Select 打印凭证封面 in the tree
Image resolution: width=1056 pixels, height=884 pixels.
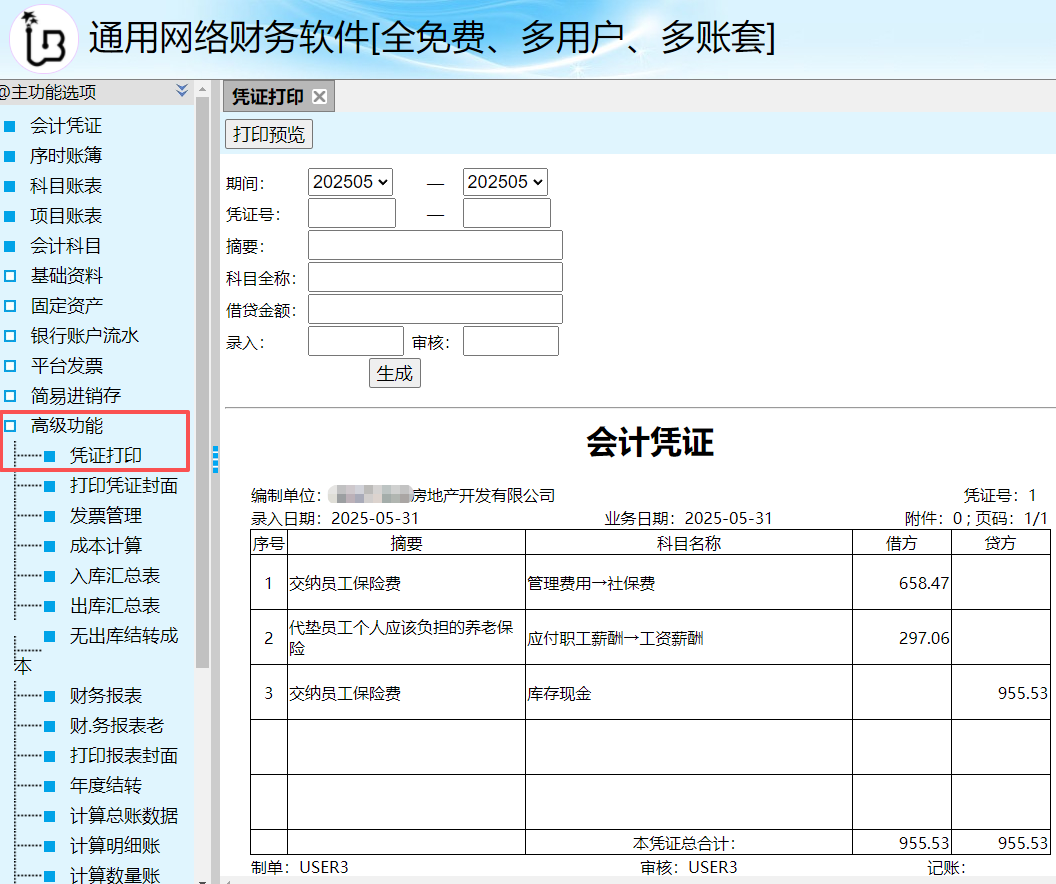[x=123, y=486]
